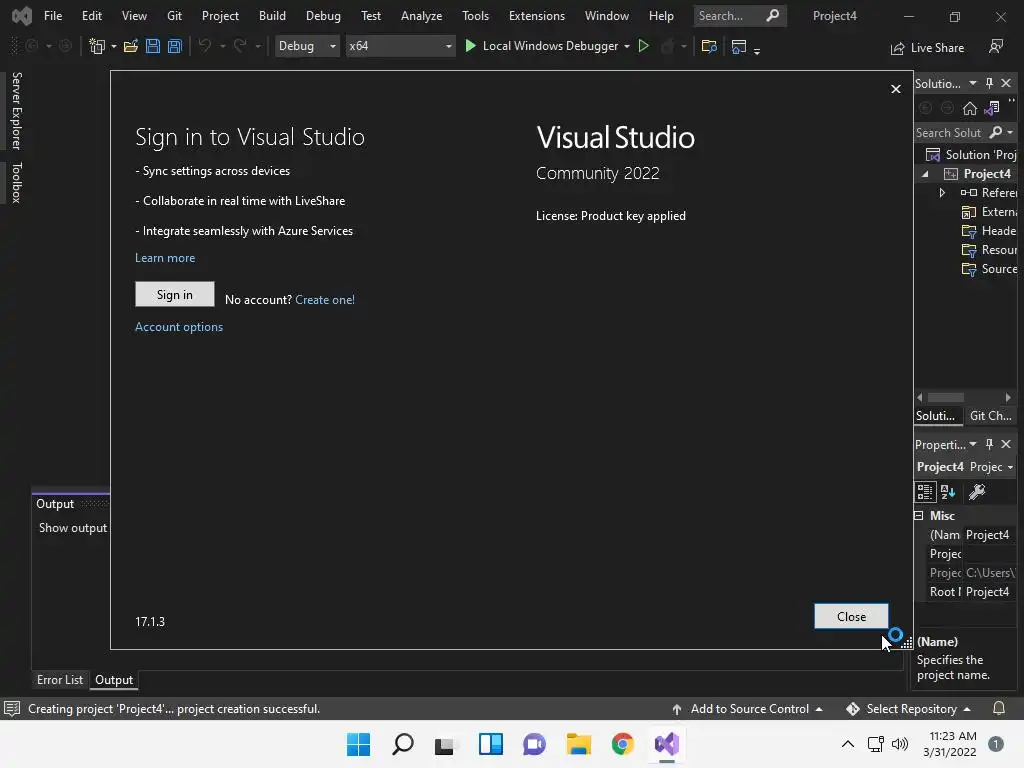Viewport: 1024px width, 768px height.
Task: Switch to the Git Changes tab
Action: coord(990,415)
